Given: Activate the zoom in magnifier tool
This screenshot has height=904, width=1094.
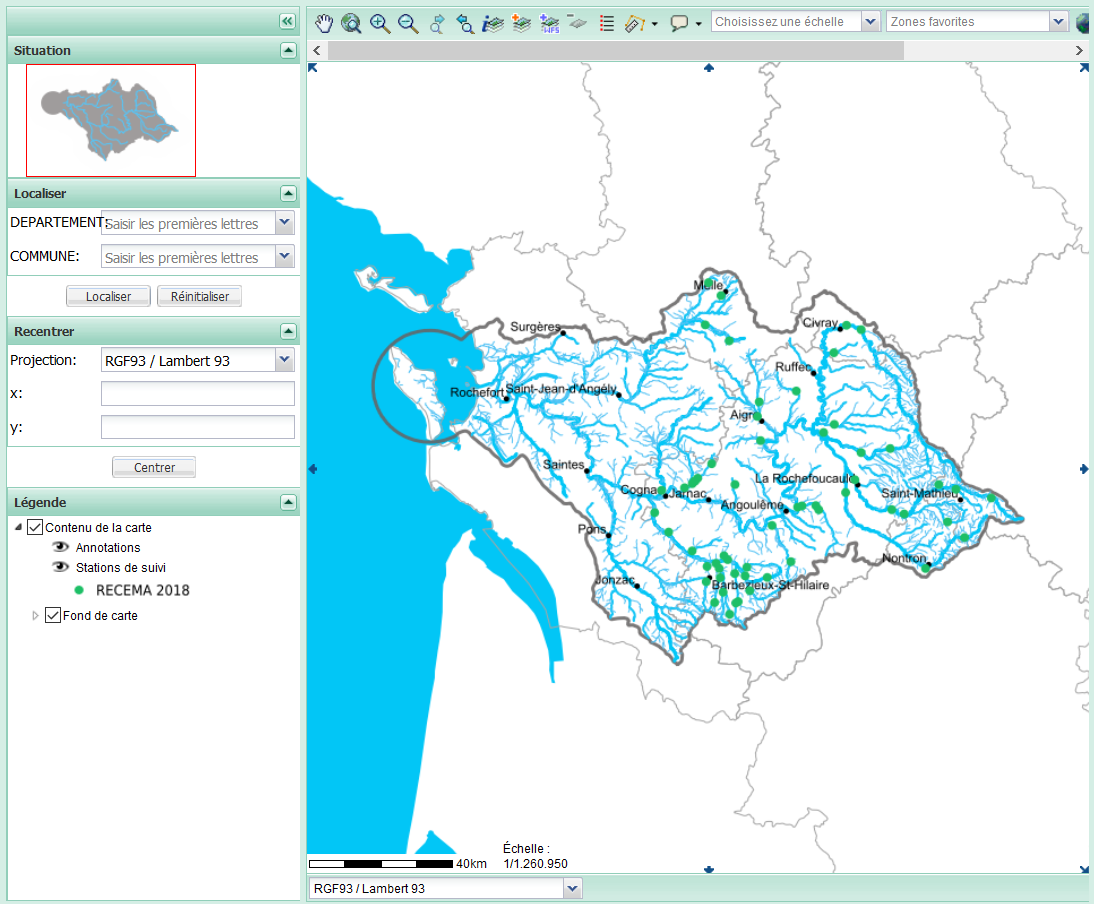Looking at the screenshot, I should 380,23.
